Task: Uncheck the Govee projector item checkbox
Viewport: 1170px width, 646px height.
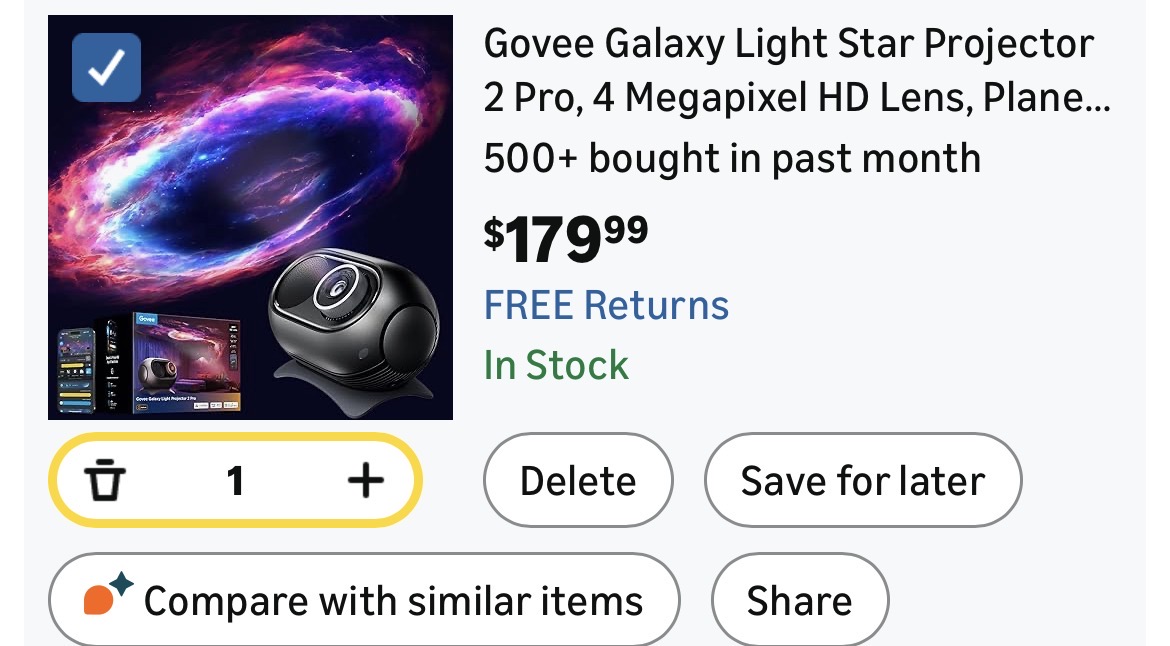Action: tap(106, 68)
